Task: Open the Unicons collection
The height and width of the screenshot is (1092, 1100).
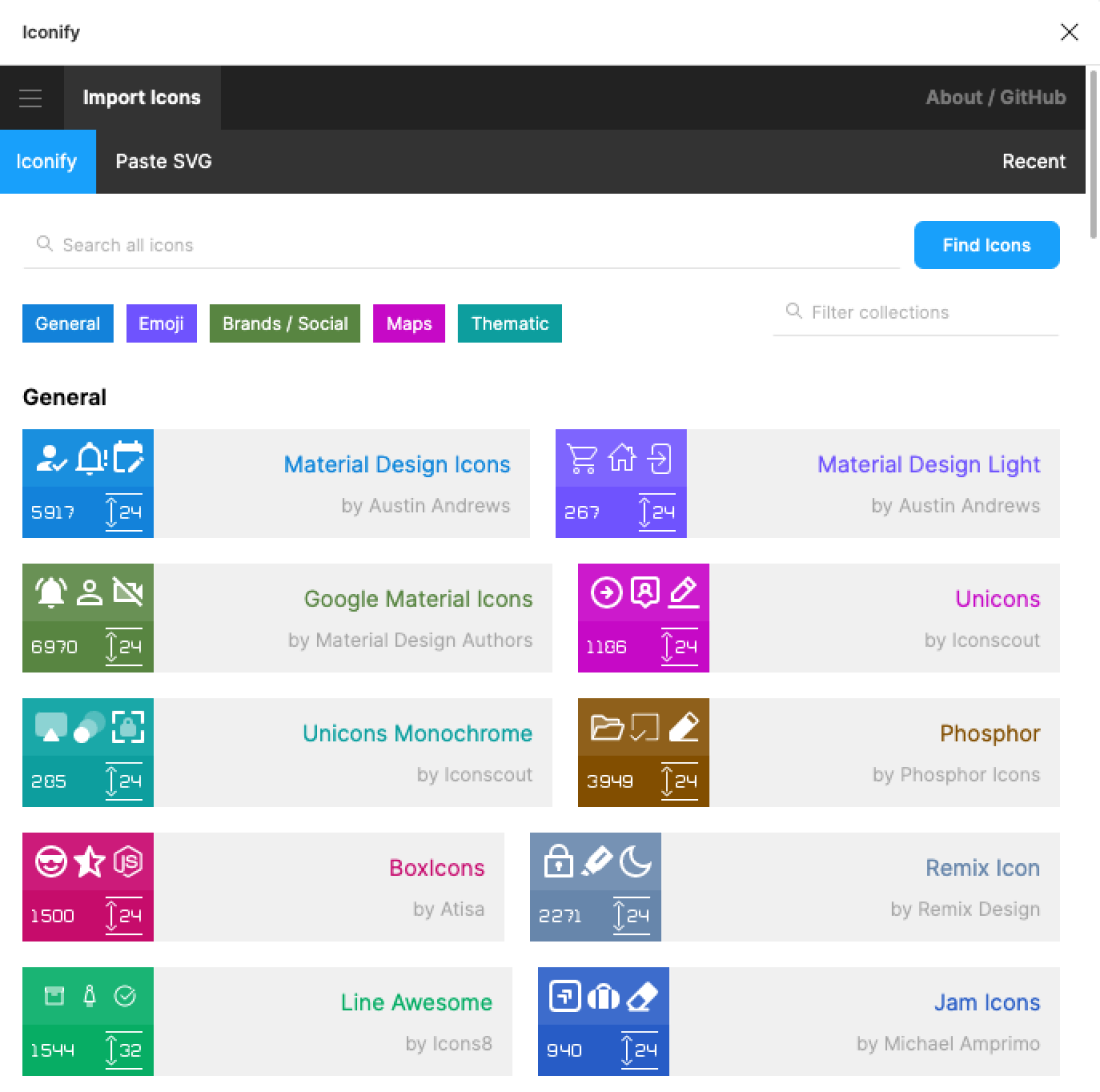Action: [x=819, y=618]
